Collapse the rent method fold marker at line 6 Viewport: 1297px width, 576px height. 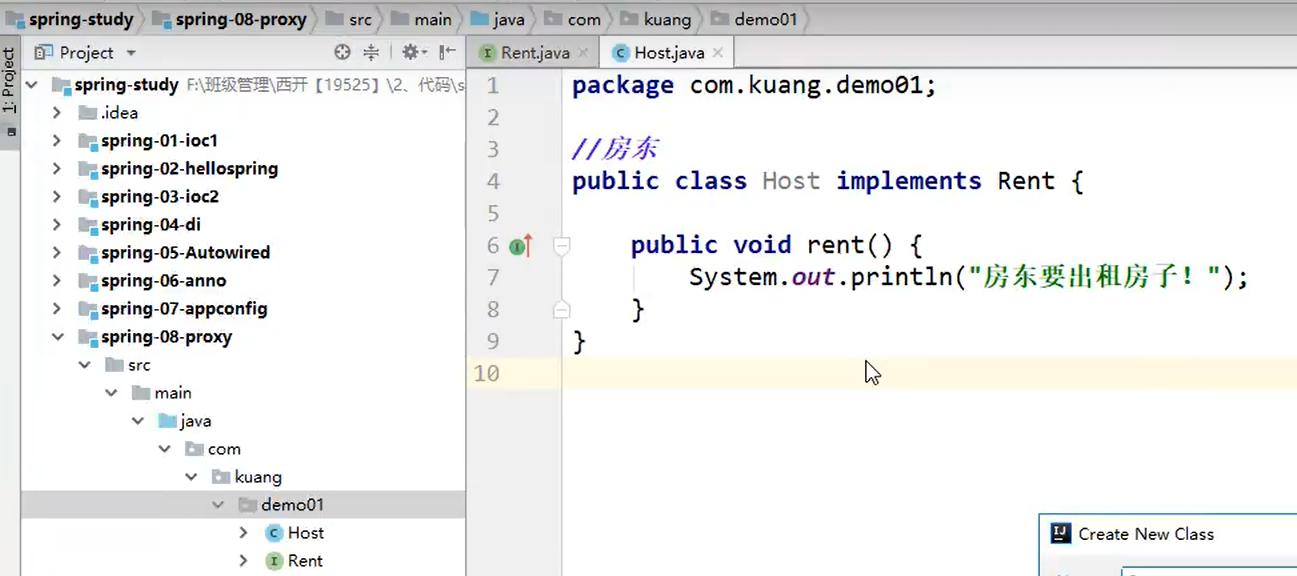point(562,245)
